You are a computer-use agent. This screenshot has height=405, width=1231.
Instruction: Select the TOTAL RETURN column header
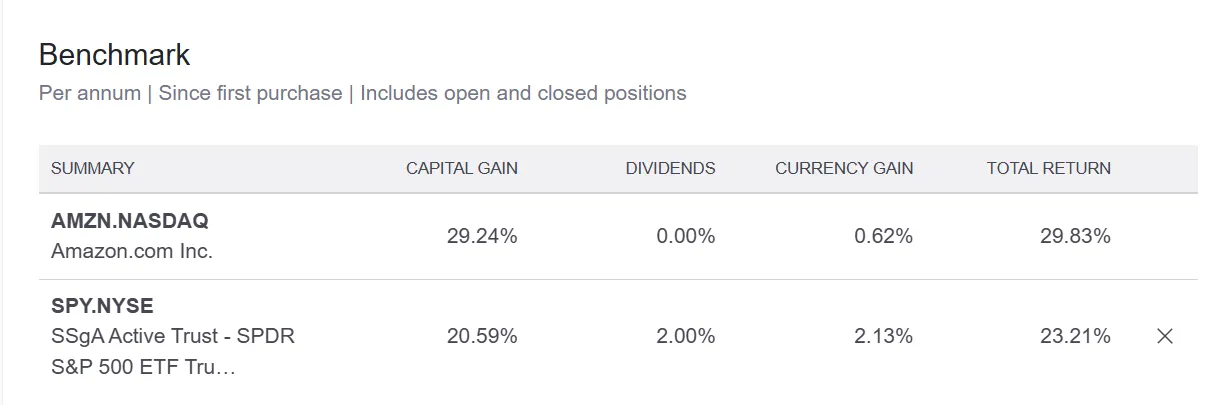coord(1048,168)
